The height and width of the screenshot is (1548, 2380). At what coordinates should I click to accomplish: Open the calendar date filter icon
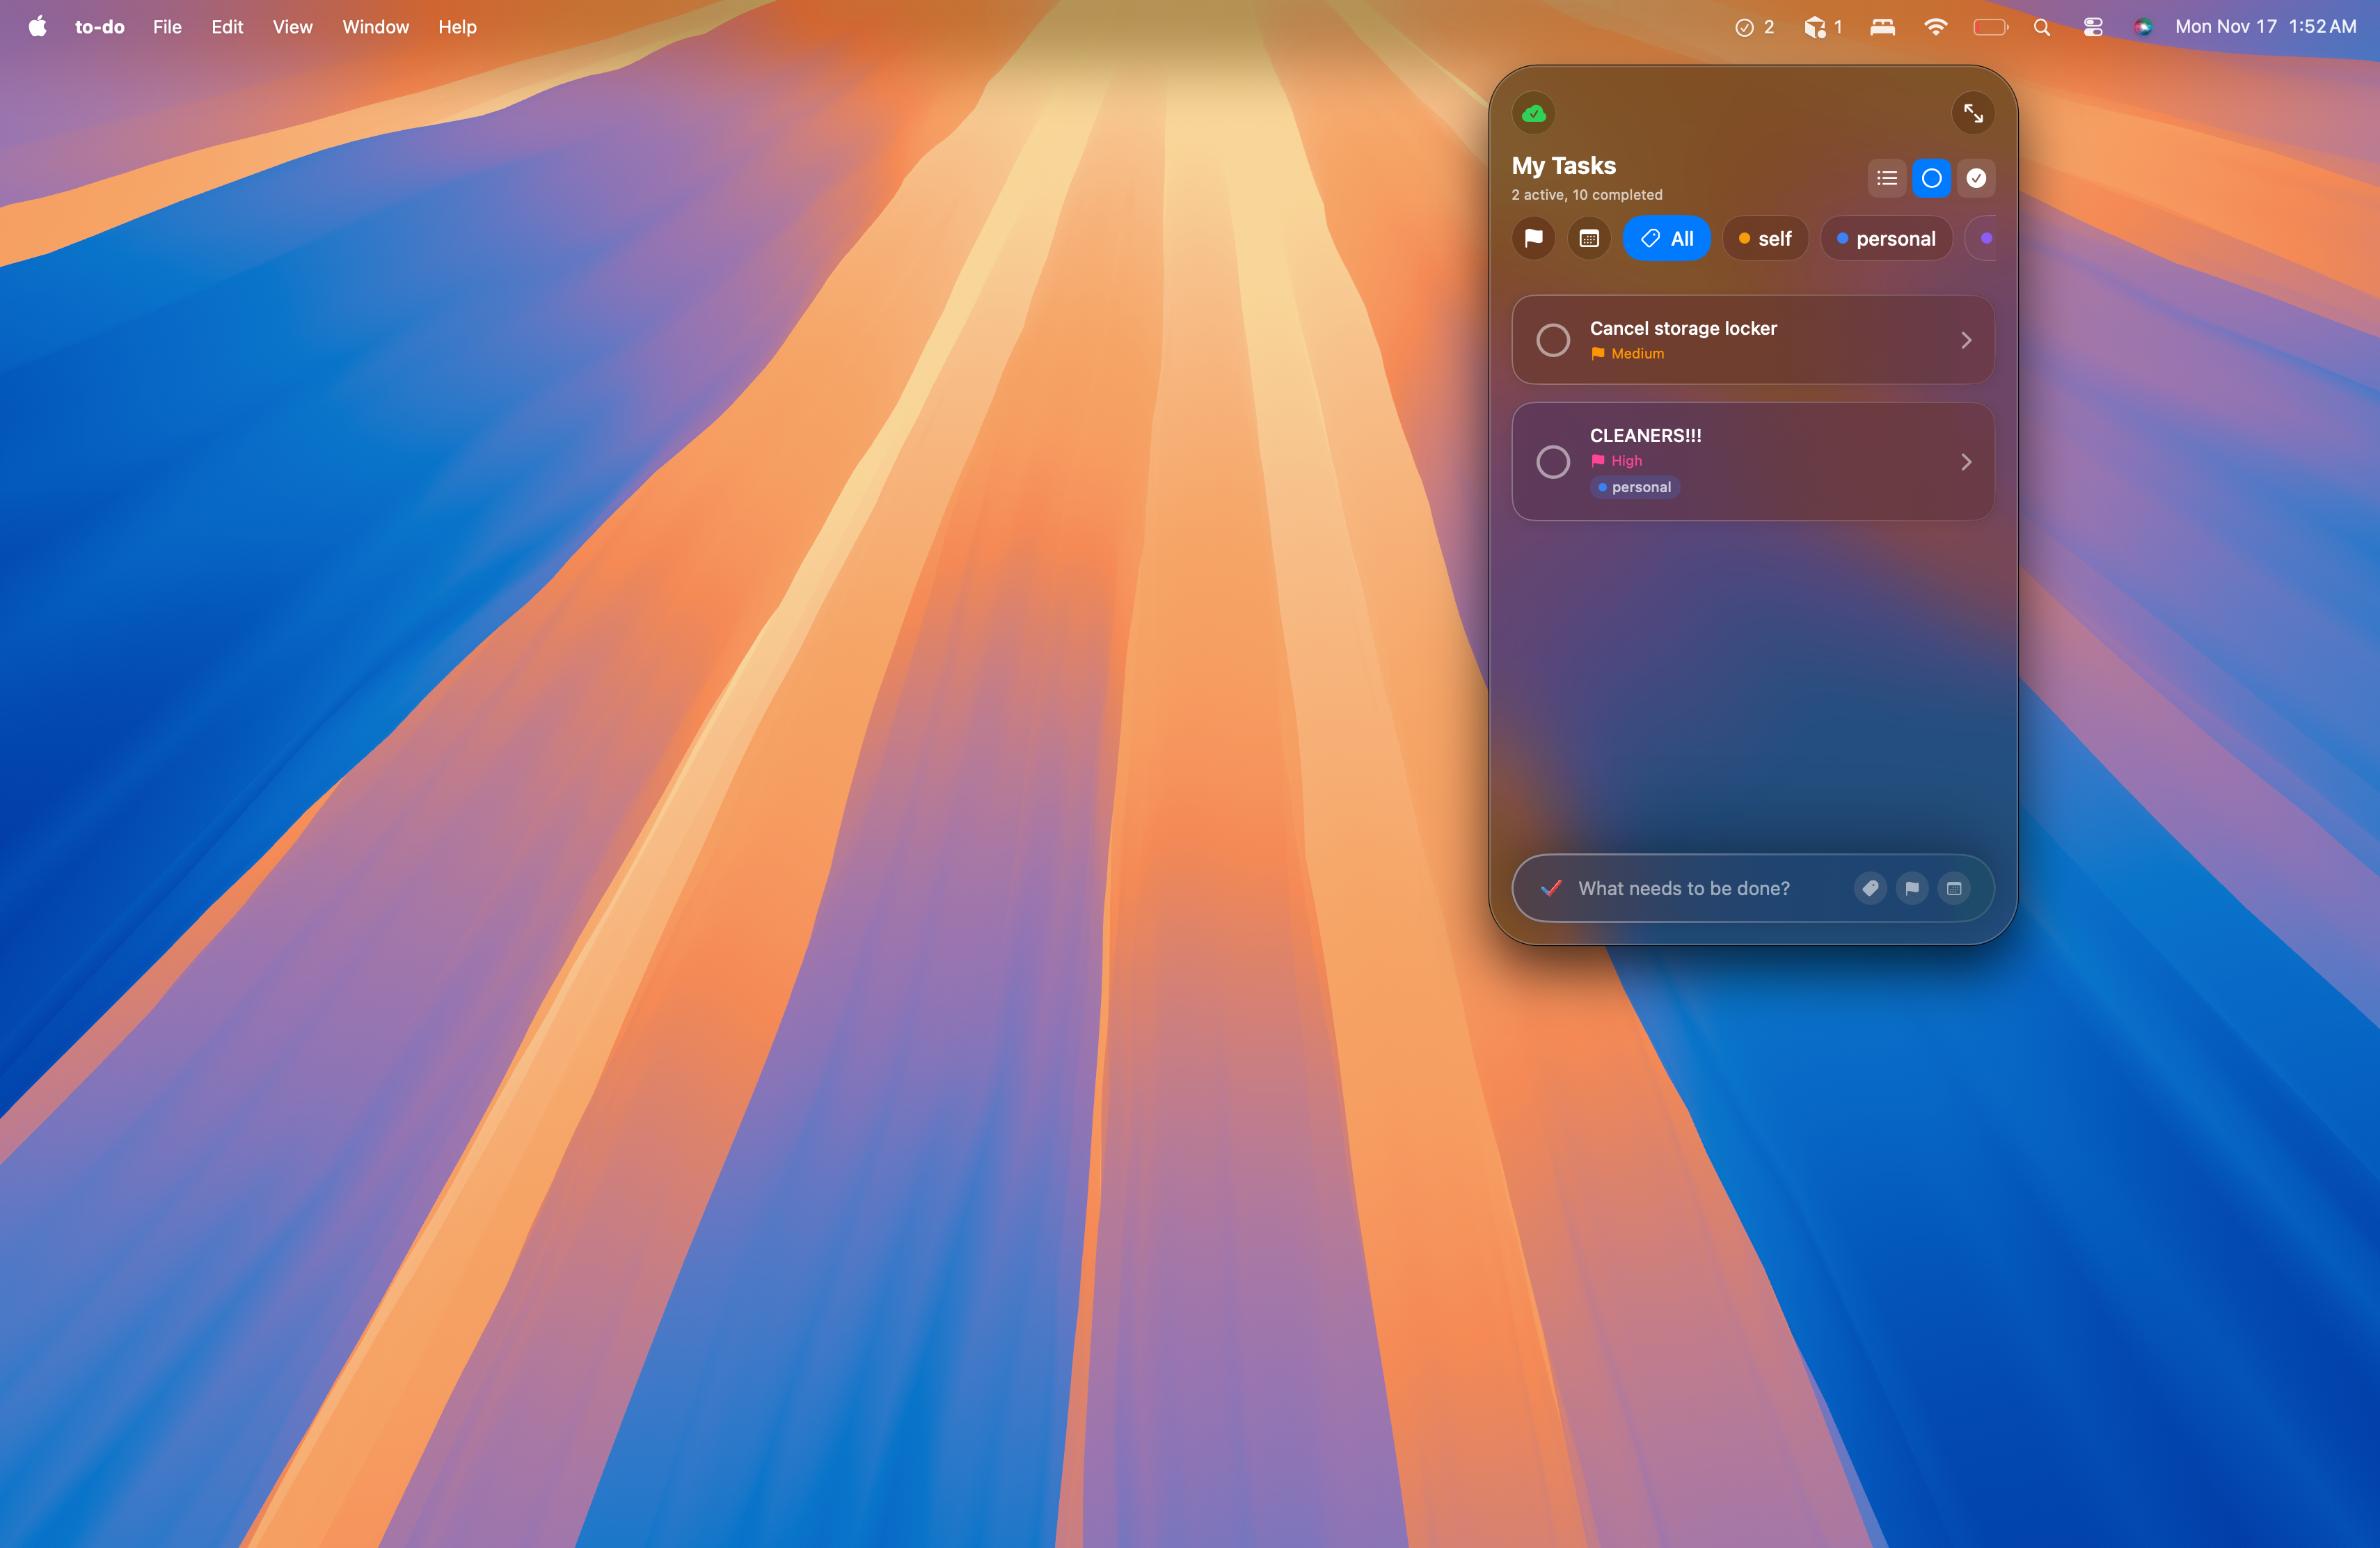1588,238
